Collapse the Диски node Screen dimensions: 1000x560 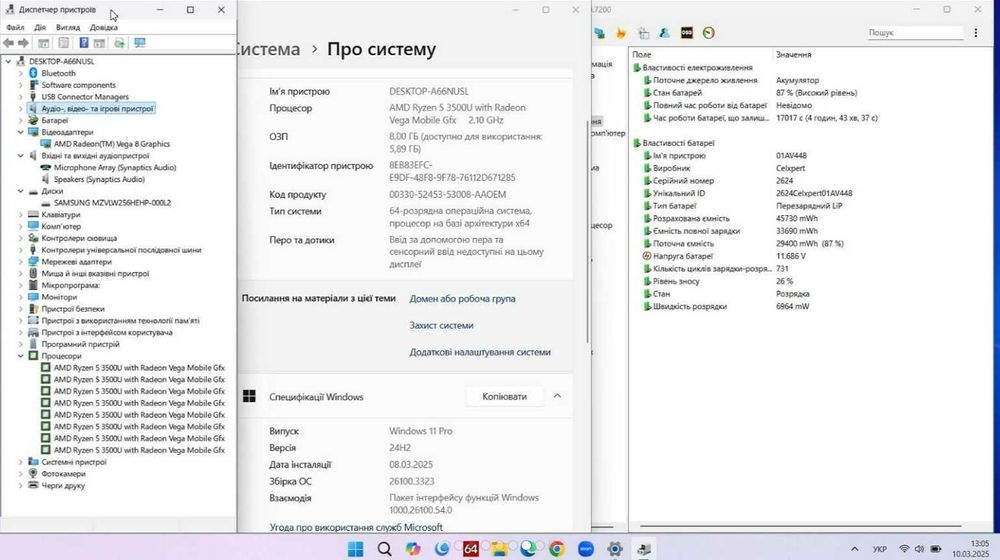[x=20, y=191]
